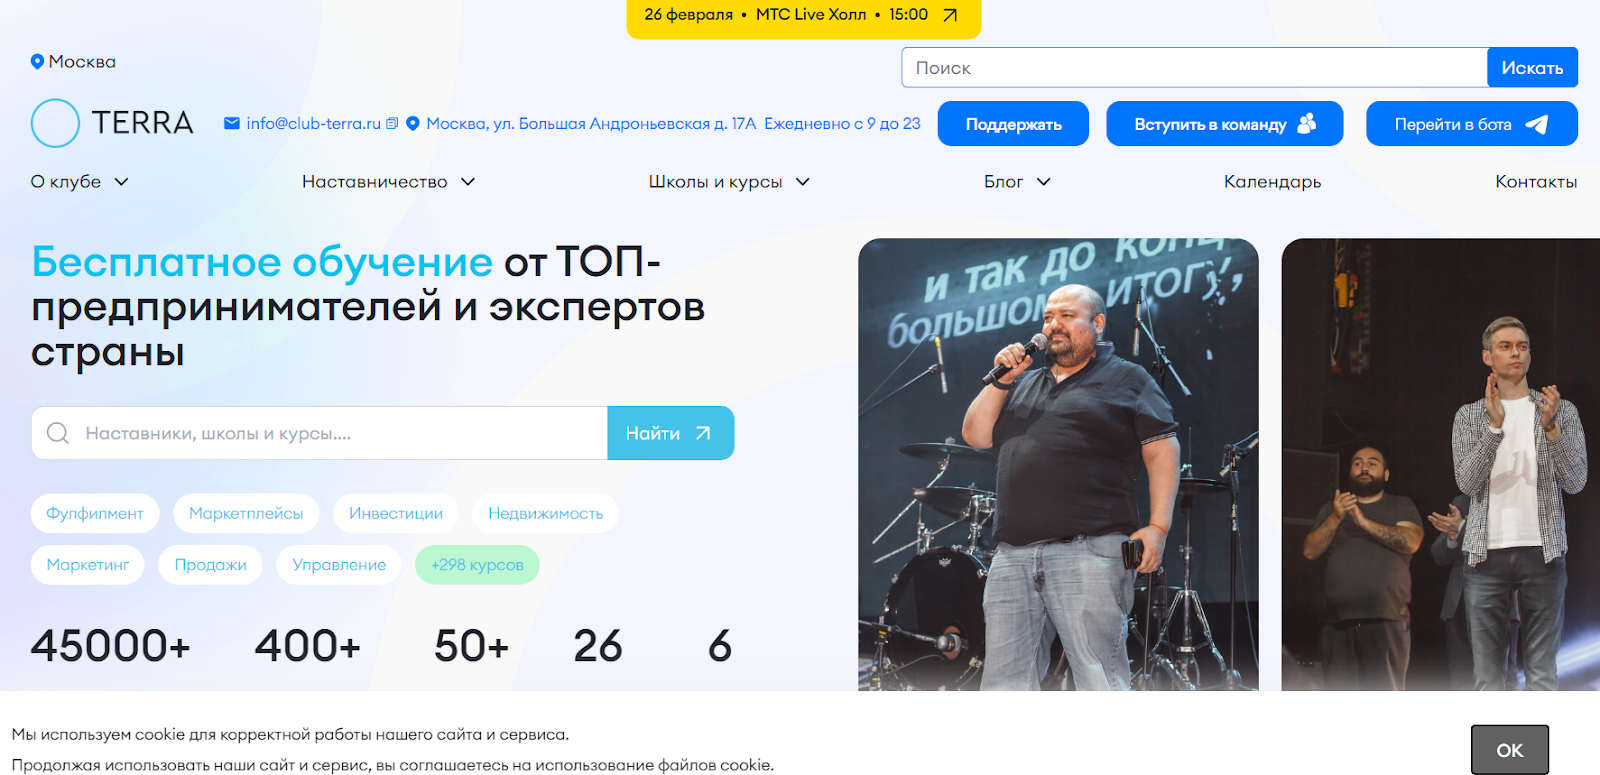Copy email using the copy icon
Image resolution: width=1600 pixels, height=775 pixels.
[392, 123]
